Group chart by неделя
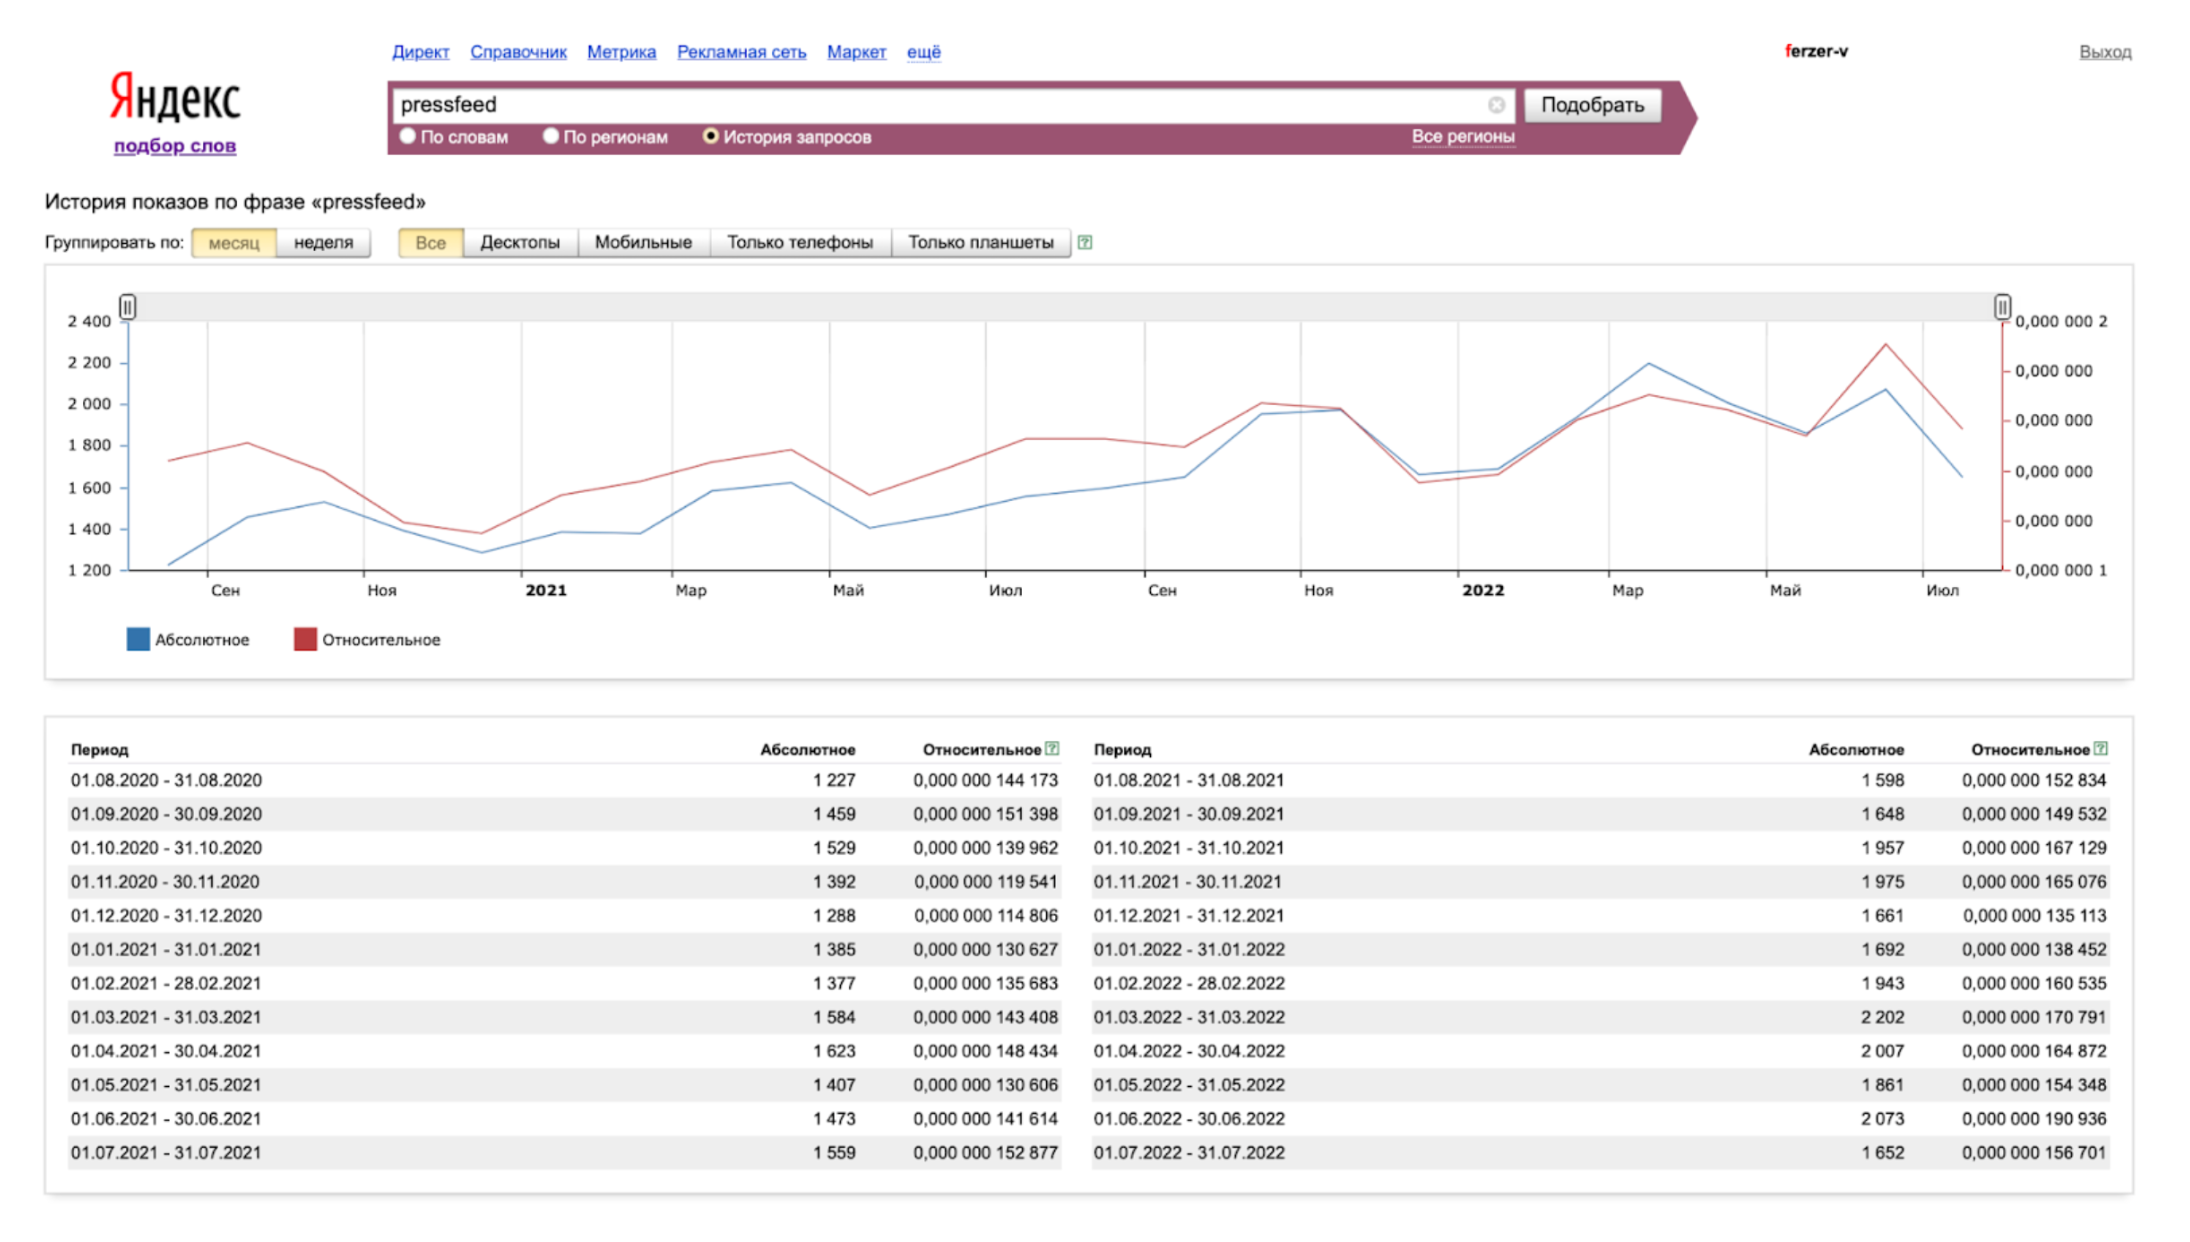This screenshot has width=2190, height=1242. pyautogui.click(x=323, y=242)
